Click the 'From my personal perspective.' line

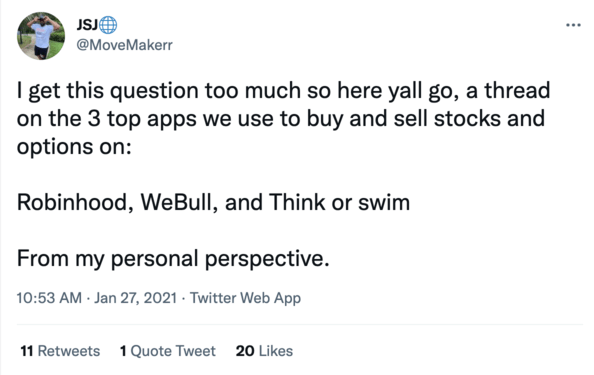(x=173, y=259)
